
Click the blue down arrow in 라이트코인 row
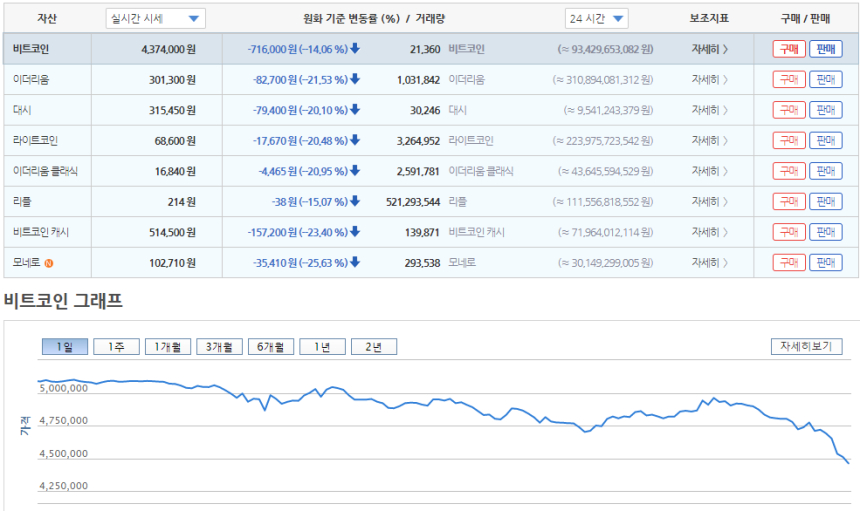[x=355, y=140]
